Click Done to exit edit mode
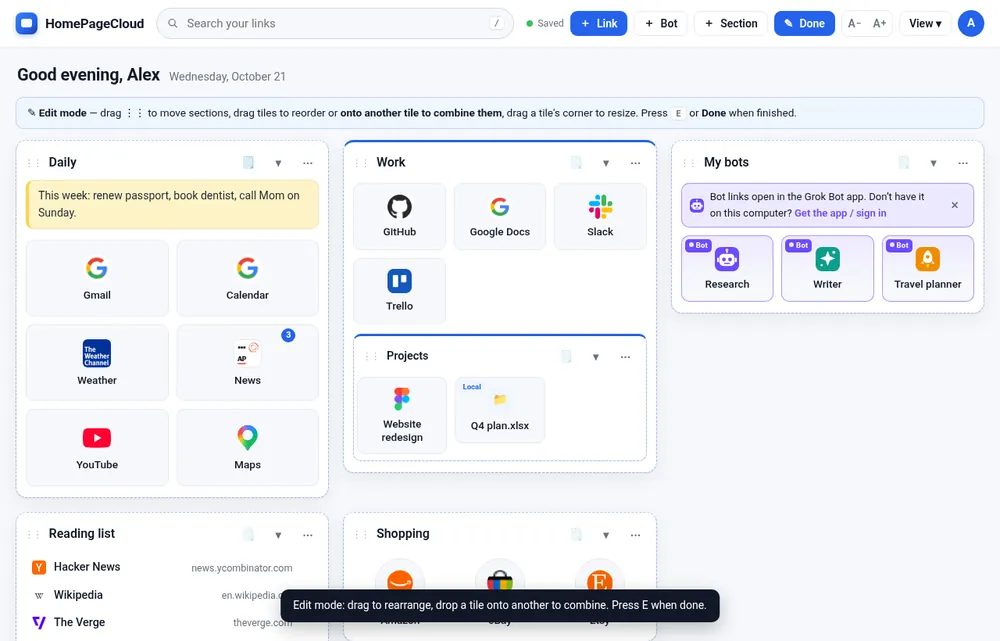Viewport: 1000px width, 641px height. coord(804,24)
